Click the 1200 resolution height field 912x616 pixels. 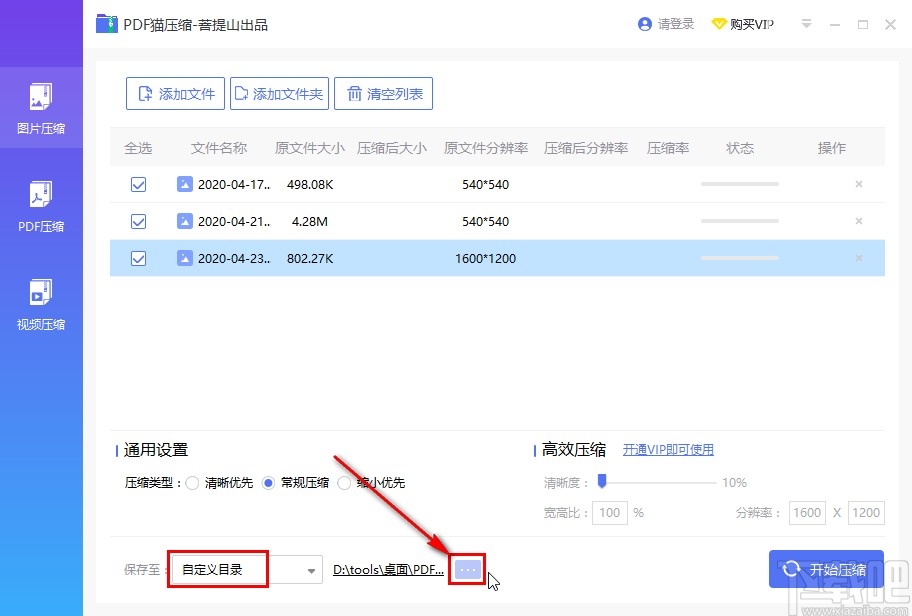pyautogui.click(x=866, y=512)
